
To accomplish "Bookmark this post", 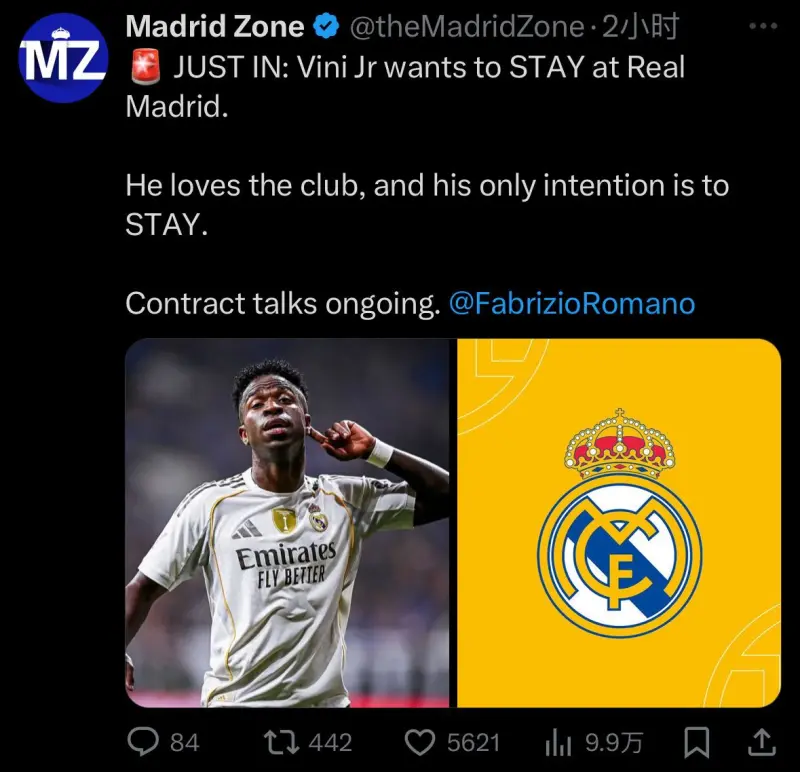I will (696, 742).
